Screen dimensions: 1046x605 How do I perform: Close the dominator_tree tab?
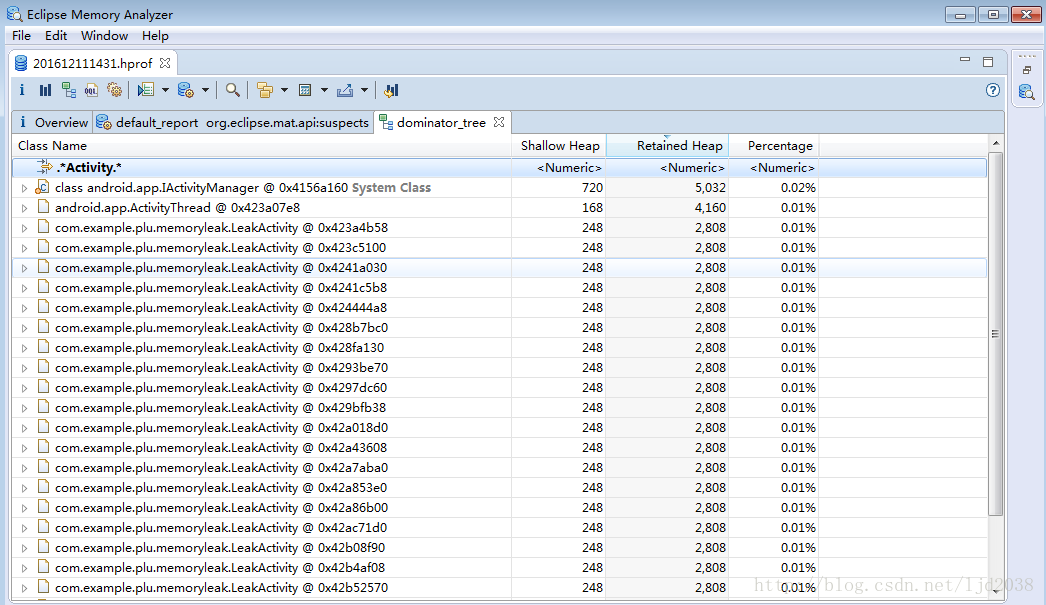[x=498, y=122]
